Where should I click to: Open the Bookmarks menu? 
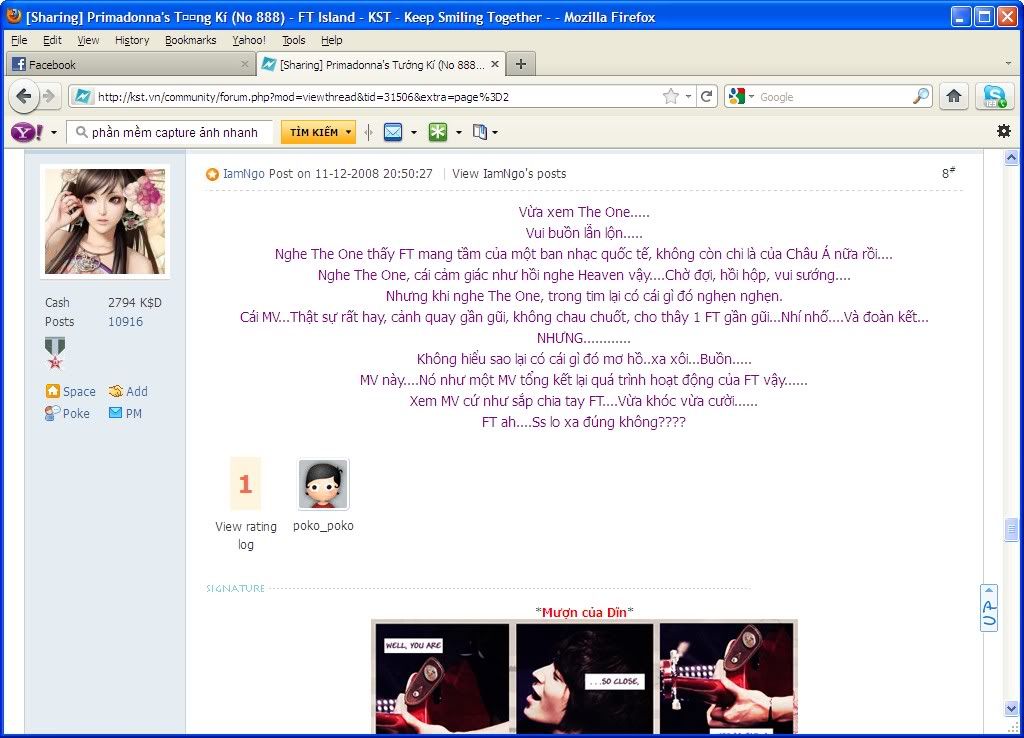pyautogui.click(x=191, y=40)
